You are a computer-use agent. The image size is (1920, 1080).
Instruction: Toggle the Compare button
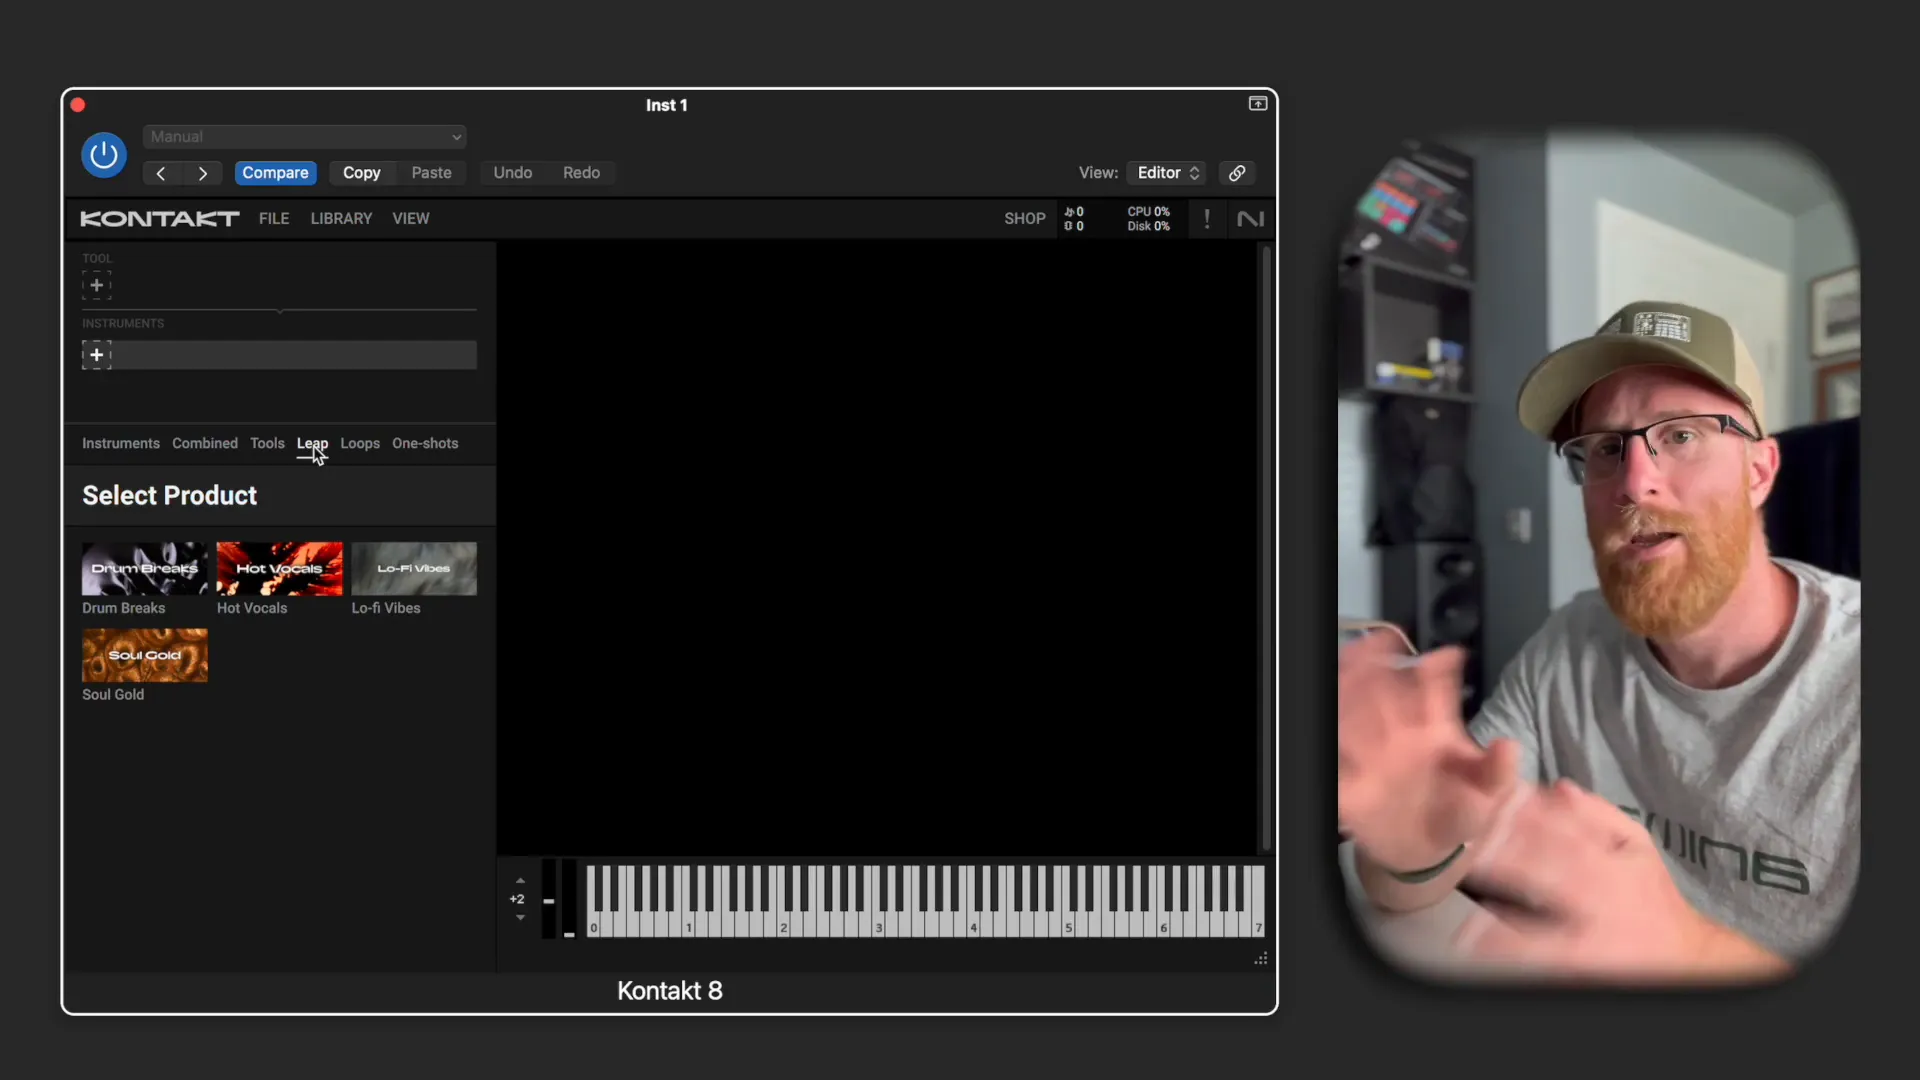[x=275, y=173]
